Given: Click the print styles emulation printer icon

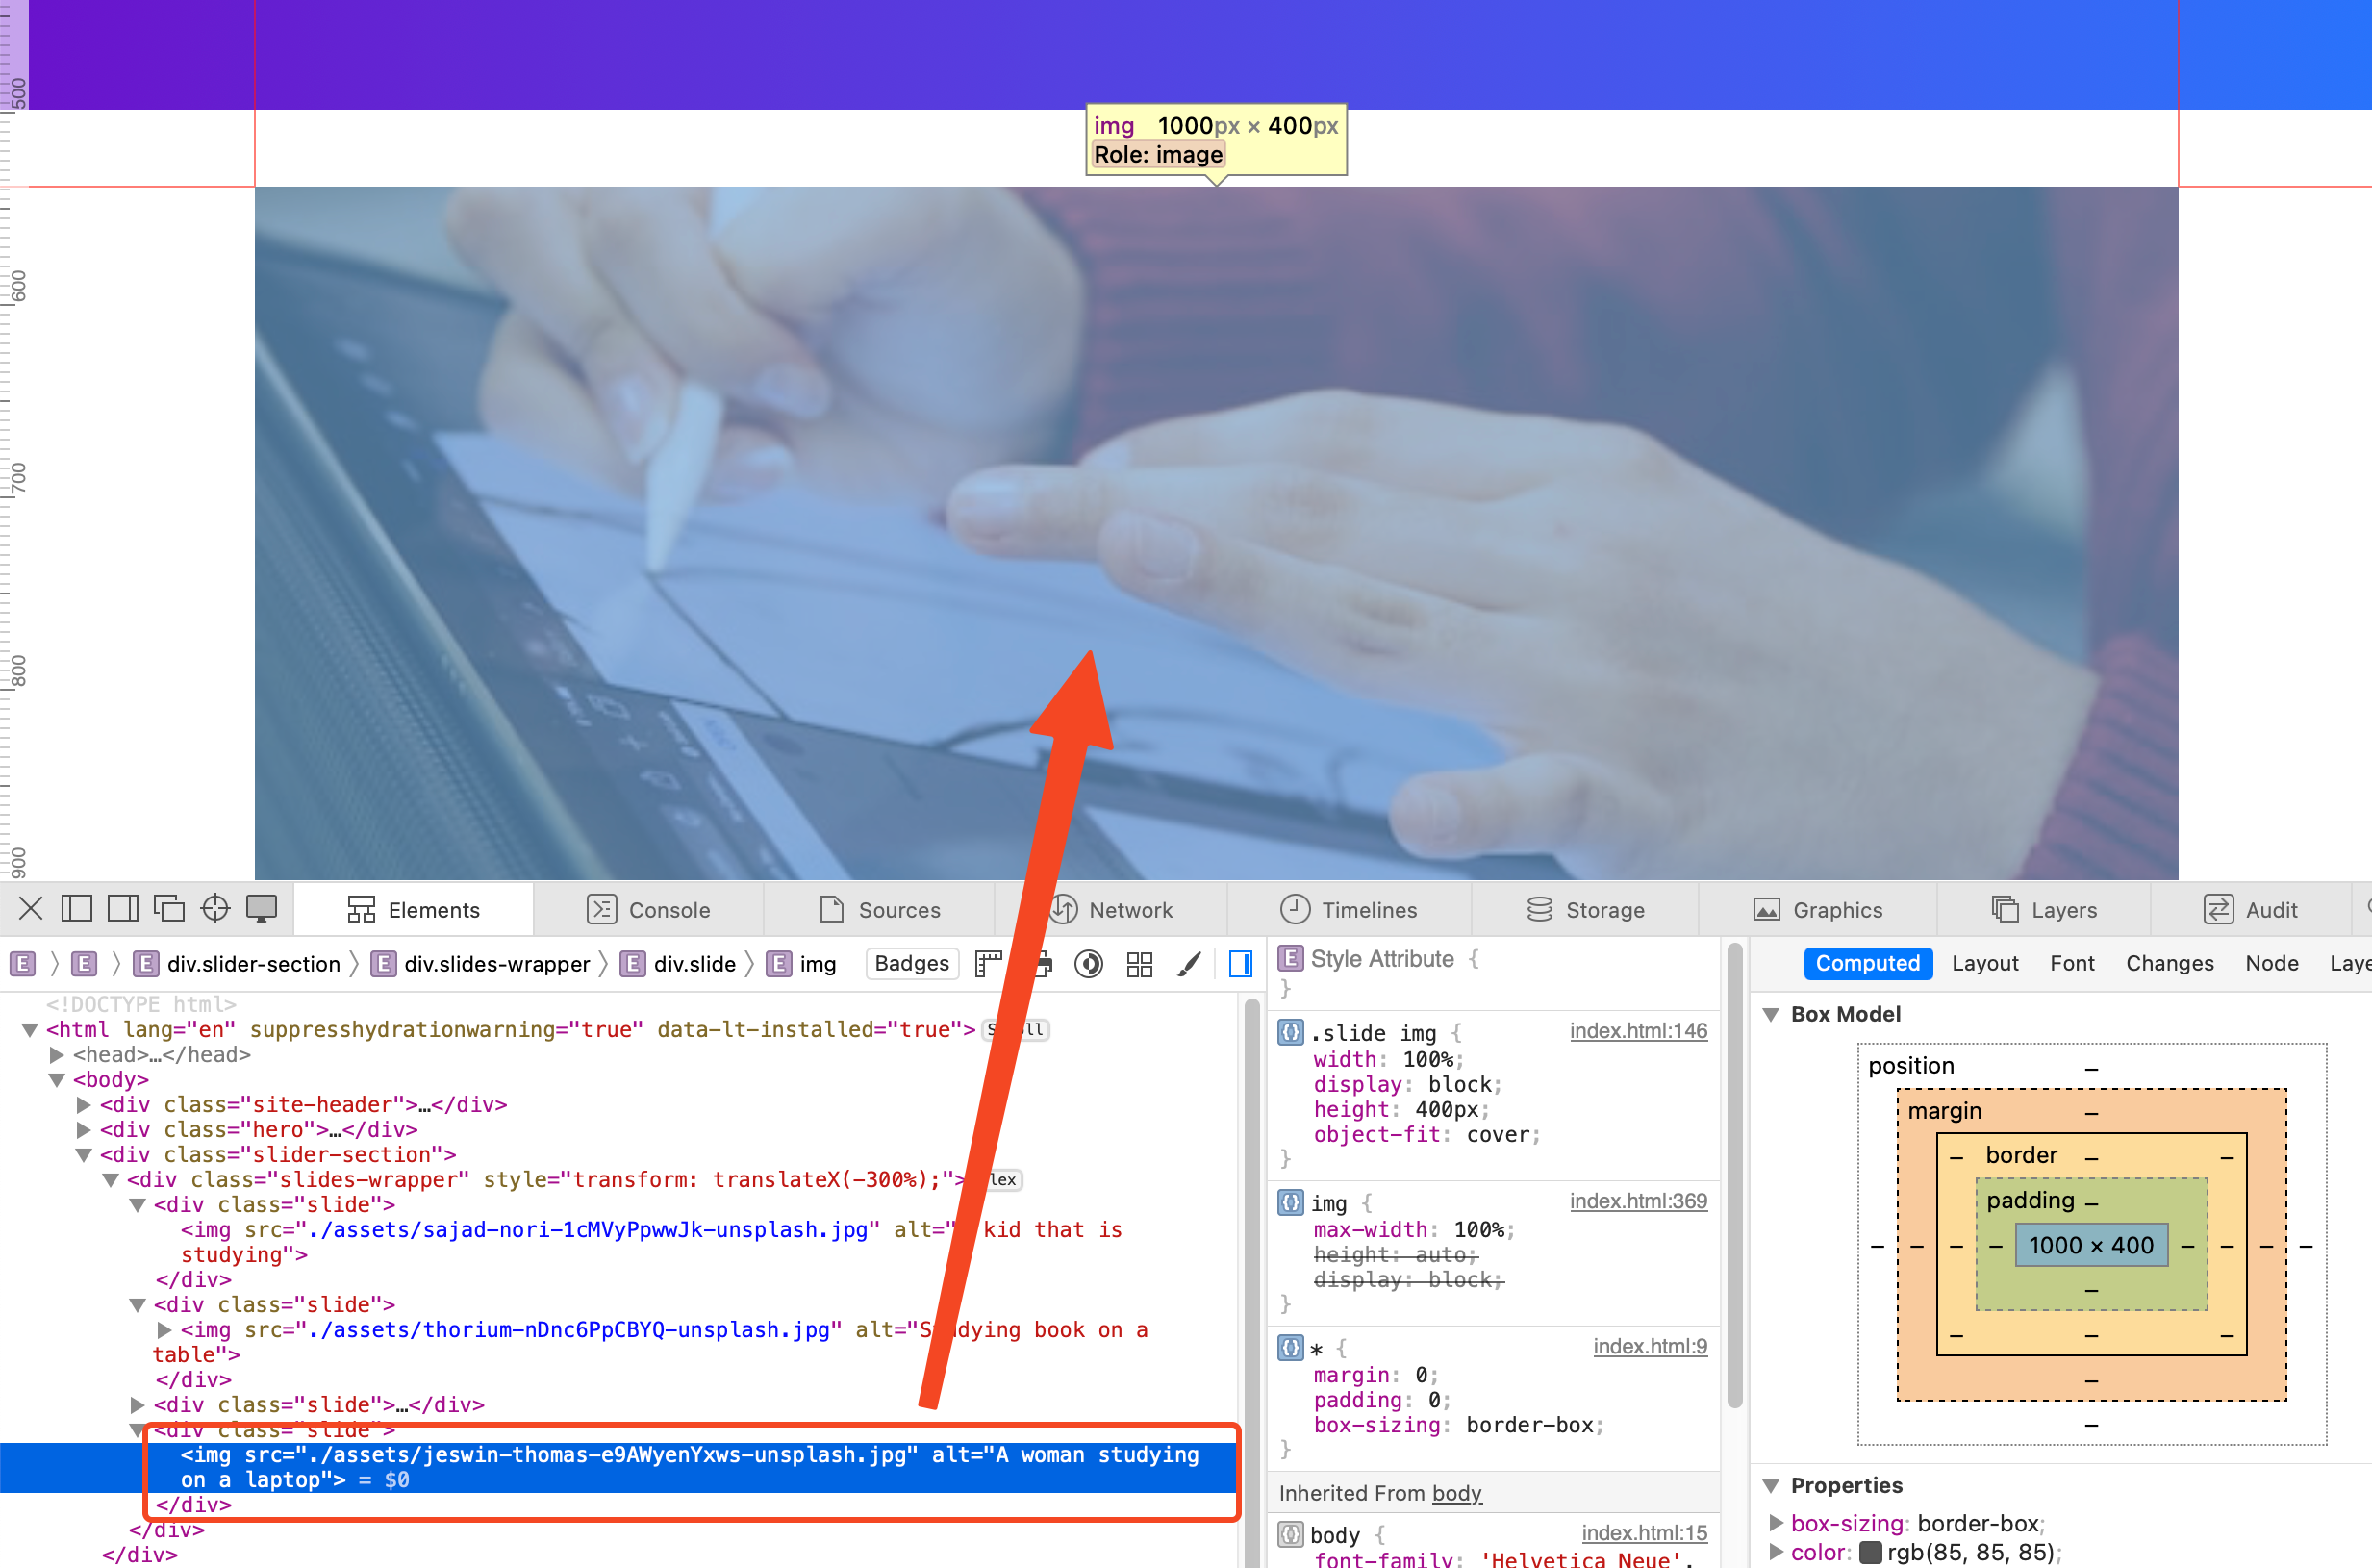Looking at the screenshot, I should pyautogui.click(x=1041, y=963).
